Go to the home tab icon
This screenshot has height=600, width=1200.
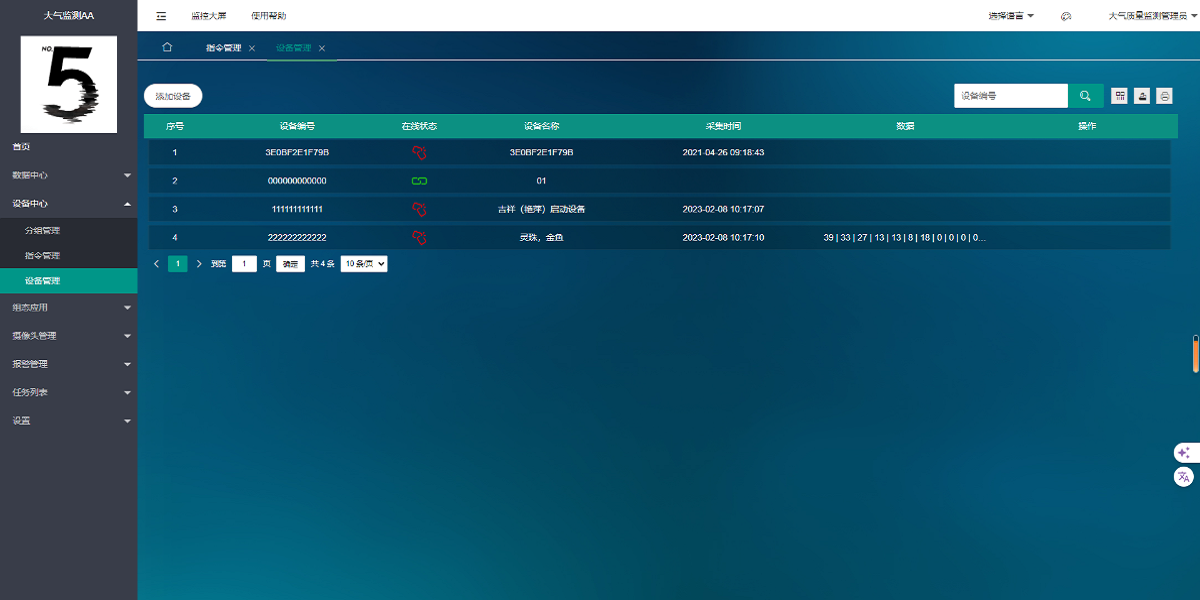point(167,47)
